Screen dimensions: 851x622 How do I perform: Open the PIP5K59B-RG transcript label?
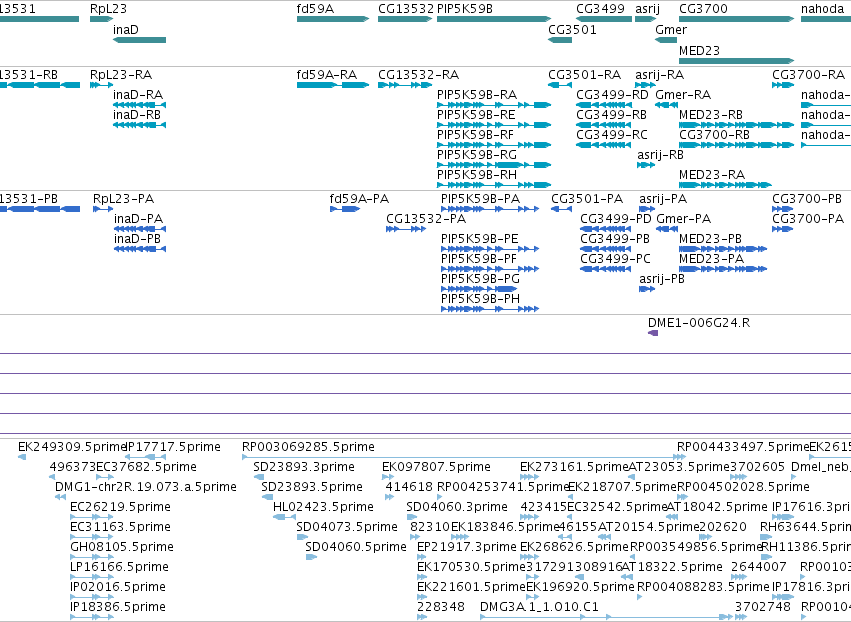click(477, 155)
